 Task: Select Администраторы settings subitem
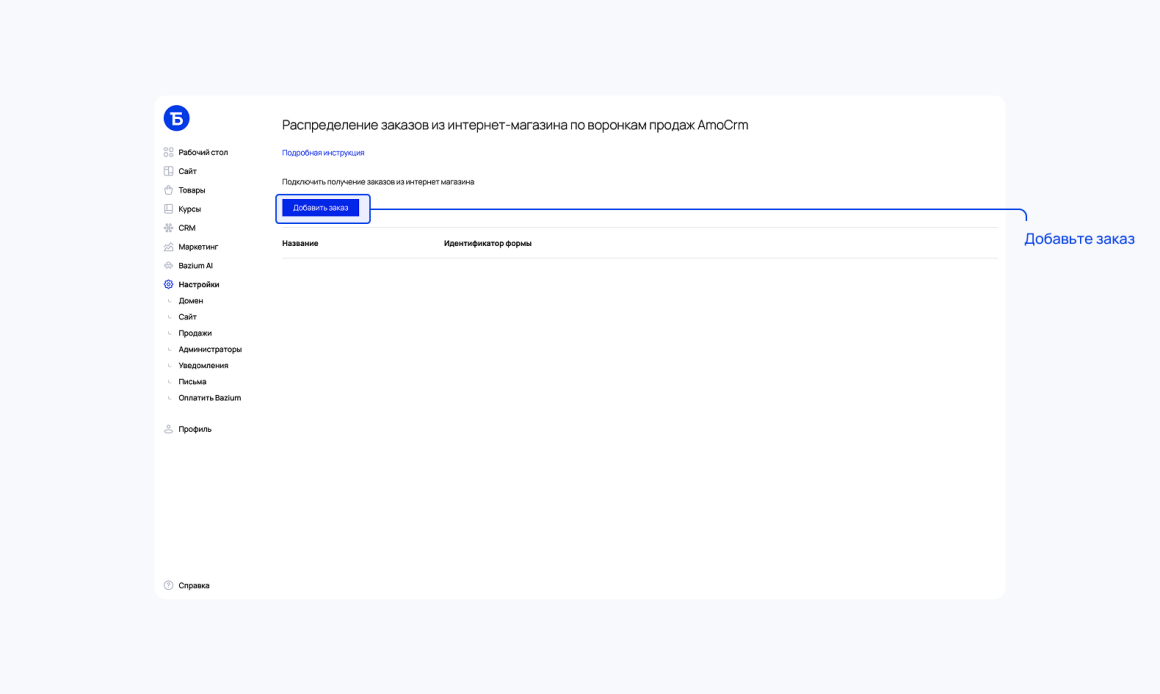(210, 349)
